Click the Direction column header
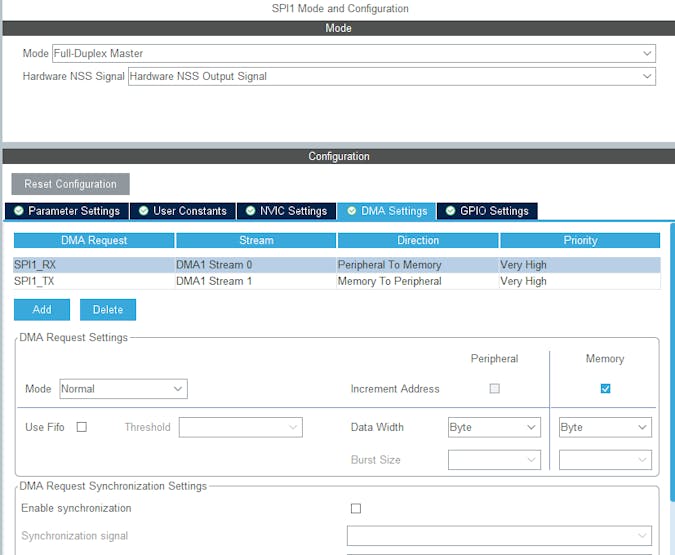 pos(418,240)
